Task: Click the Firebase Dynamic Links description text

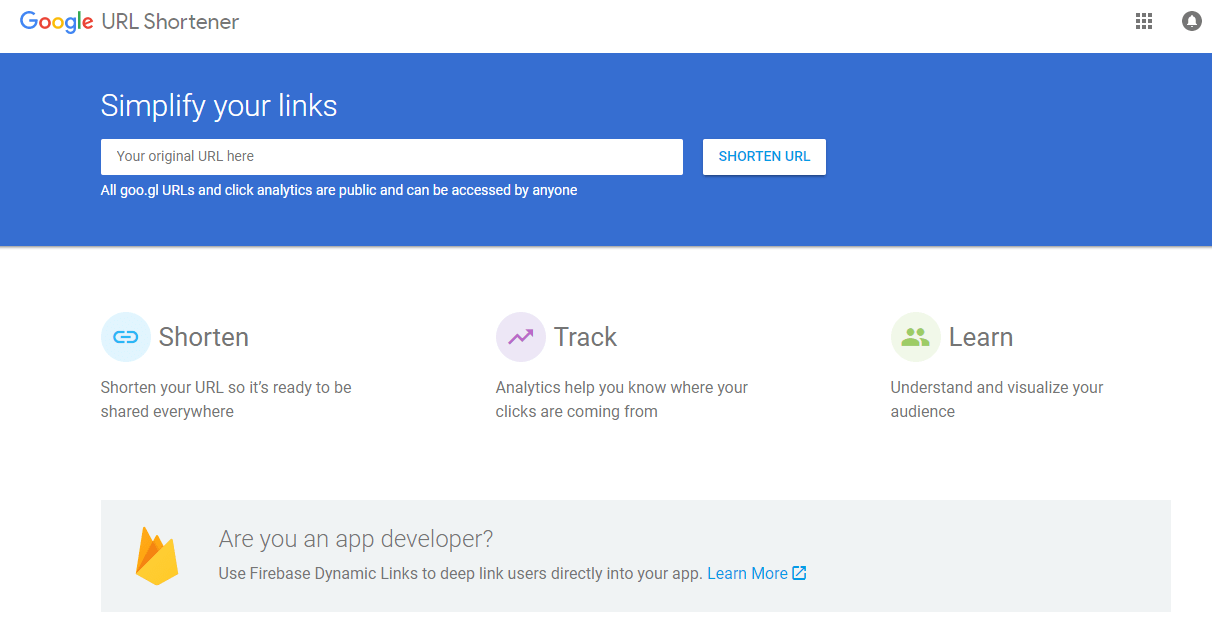Action: click(461, 573)
